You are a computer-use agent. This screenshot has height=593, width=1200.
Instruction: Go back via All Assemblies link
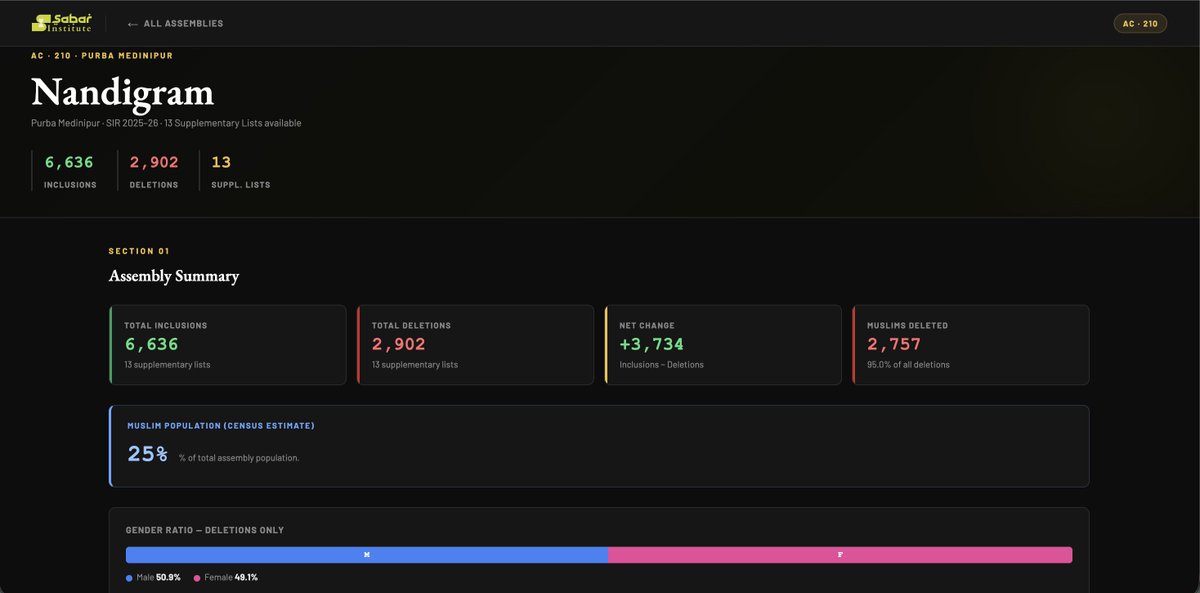coord(176,23)
